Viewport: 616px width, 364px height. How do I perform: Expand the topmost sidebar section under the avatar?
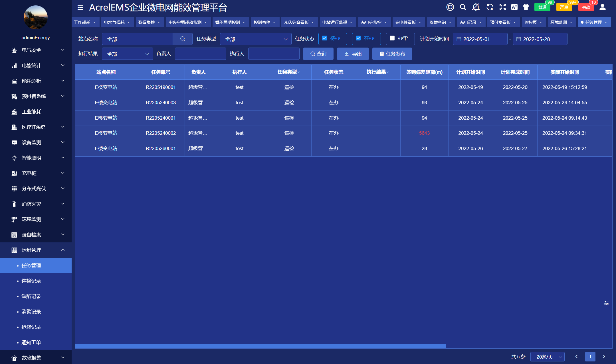coord(36,50)
